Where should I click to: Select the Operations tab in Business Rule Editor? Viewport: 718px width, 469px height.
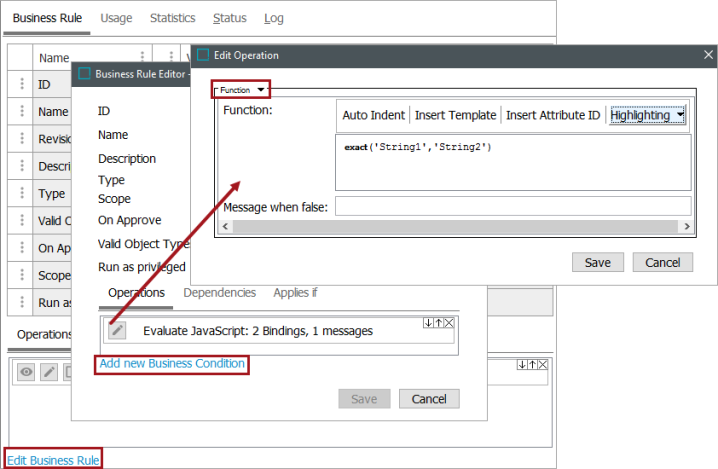136,293
